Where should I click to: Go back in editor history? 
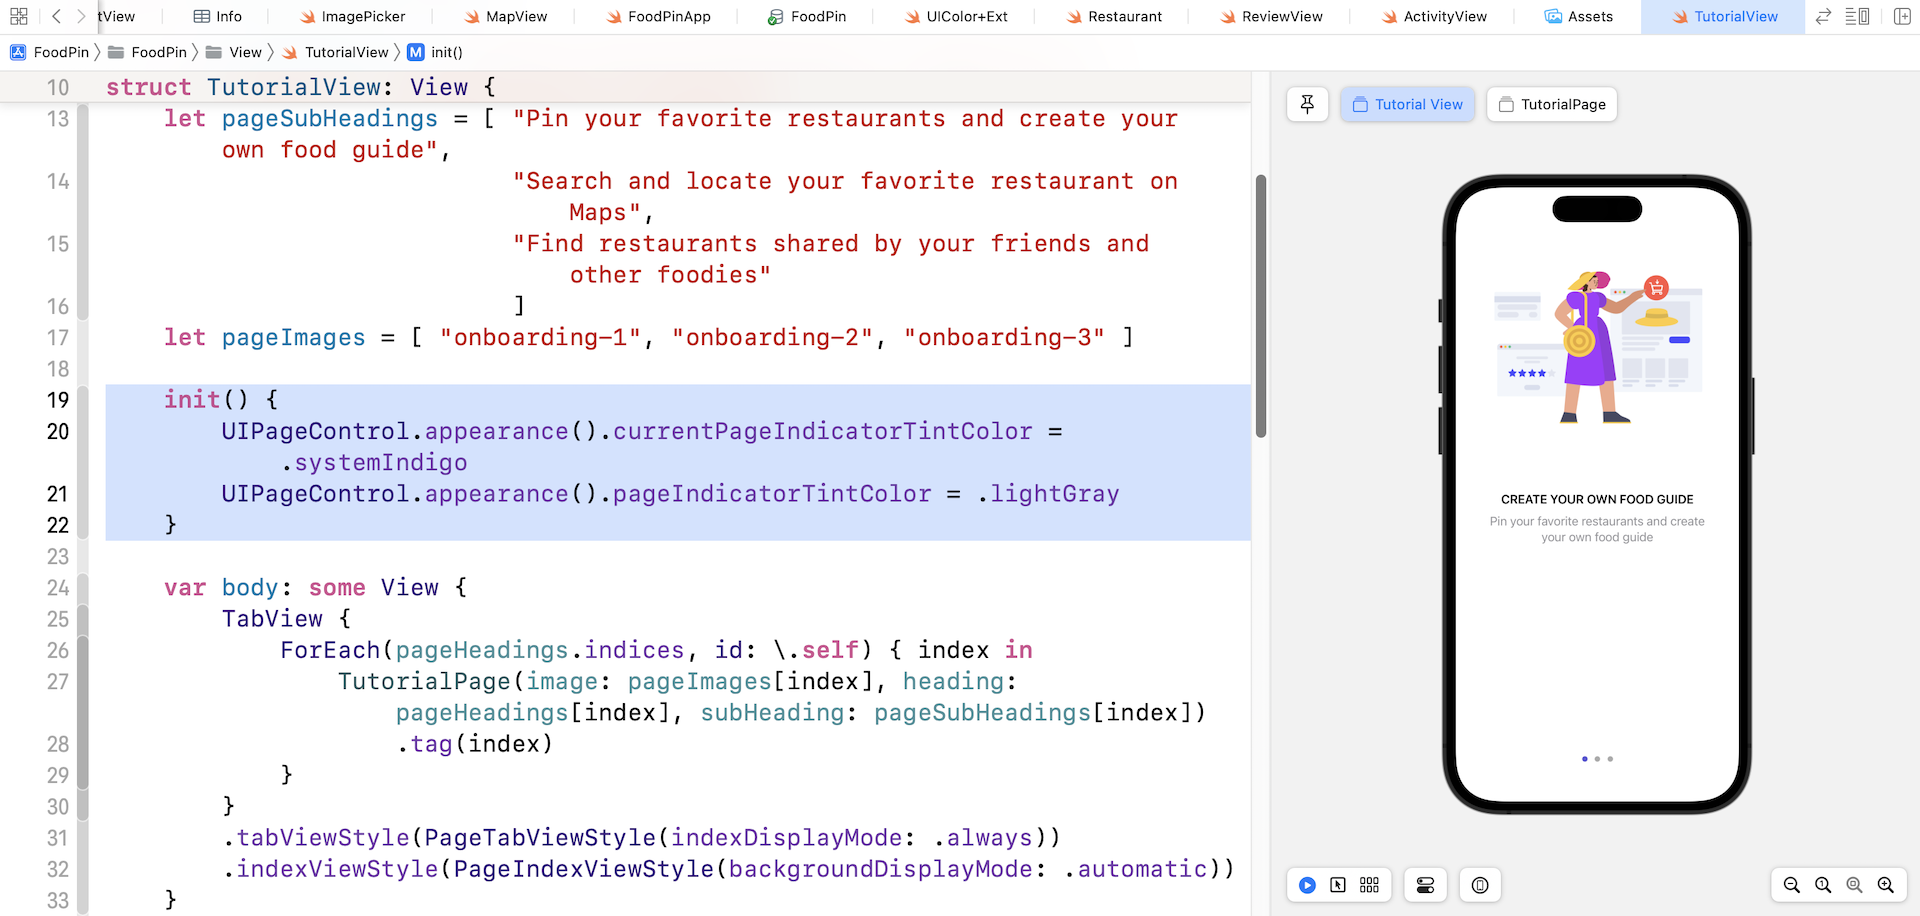tap(56, 16)
